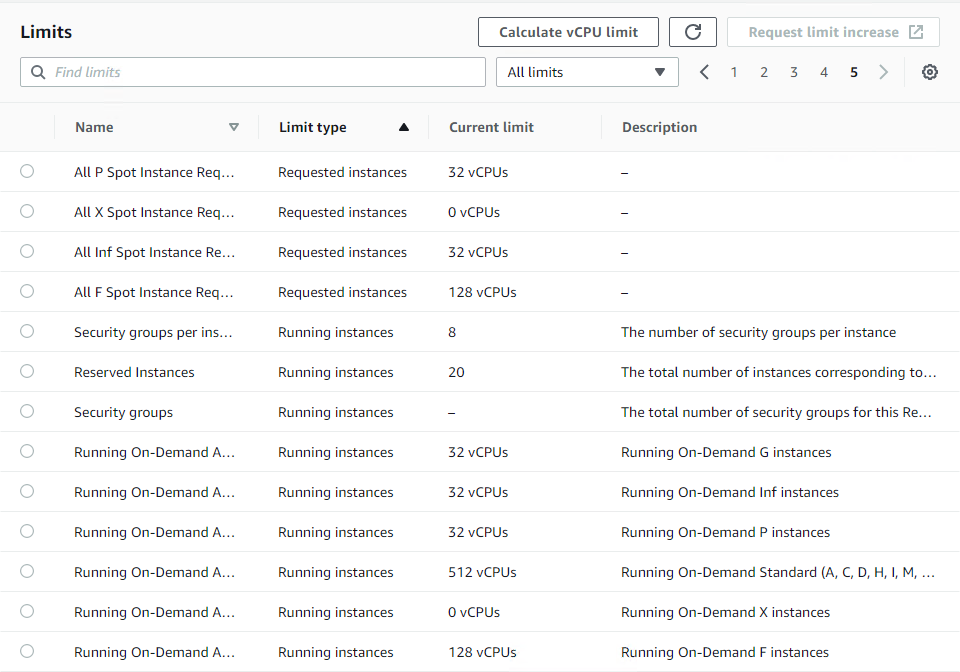Screen dimensions: 960x672
Task: Select the Running On-Demand F instances radio
Action: [x=27, y=651]
